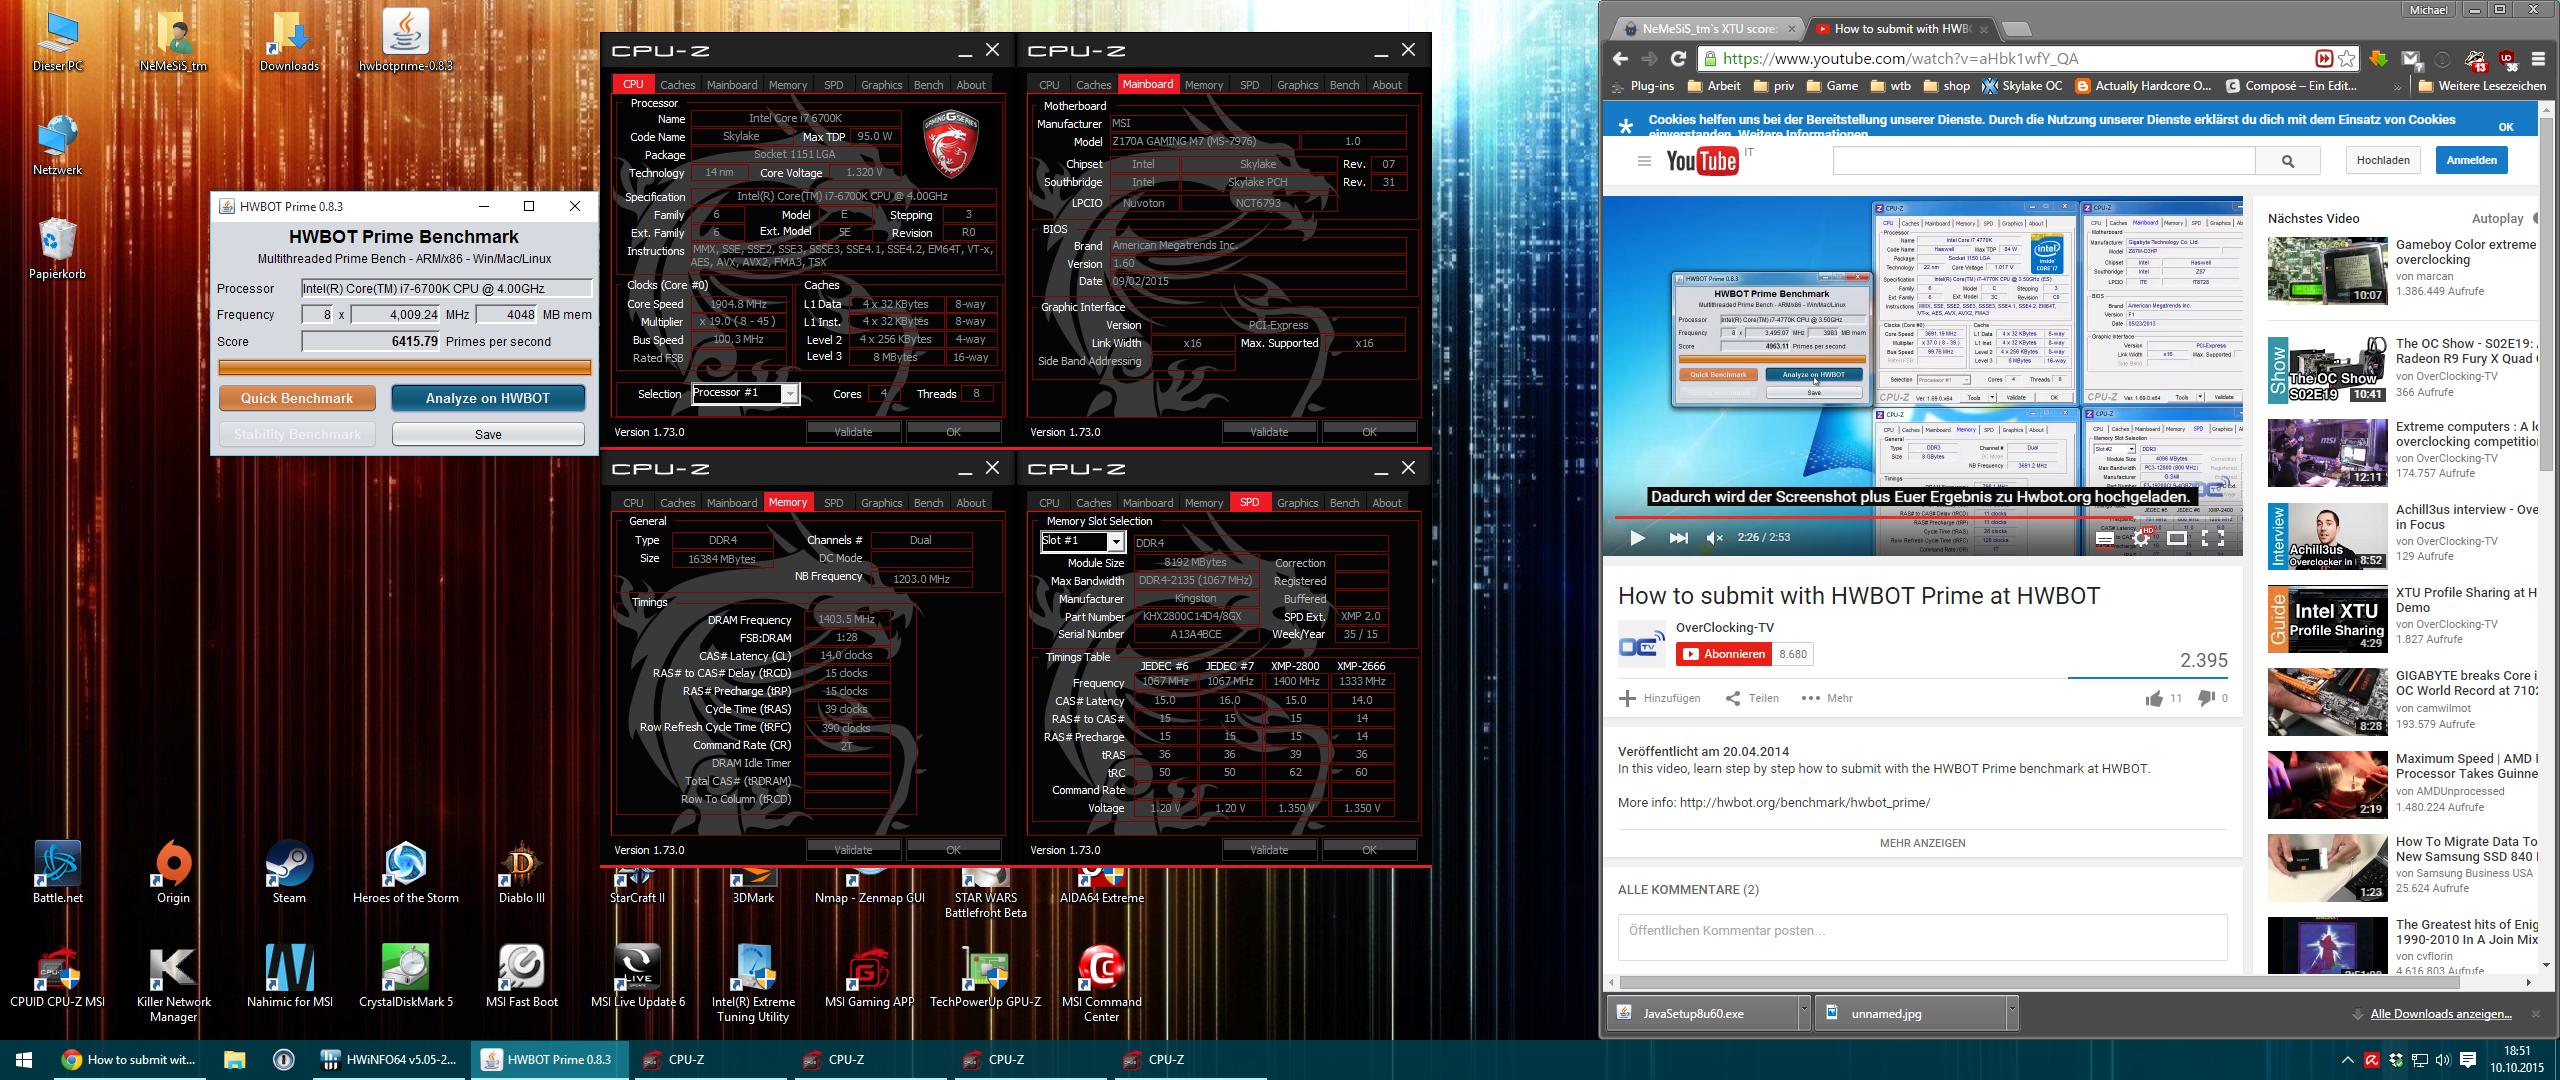Open CrystalDiskMark 5 desktop shortcut

coord(406,976)
